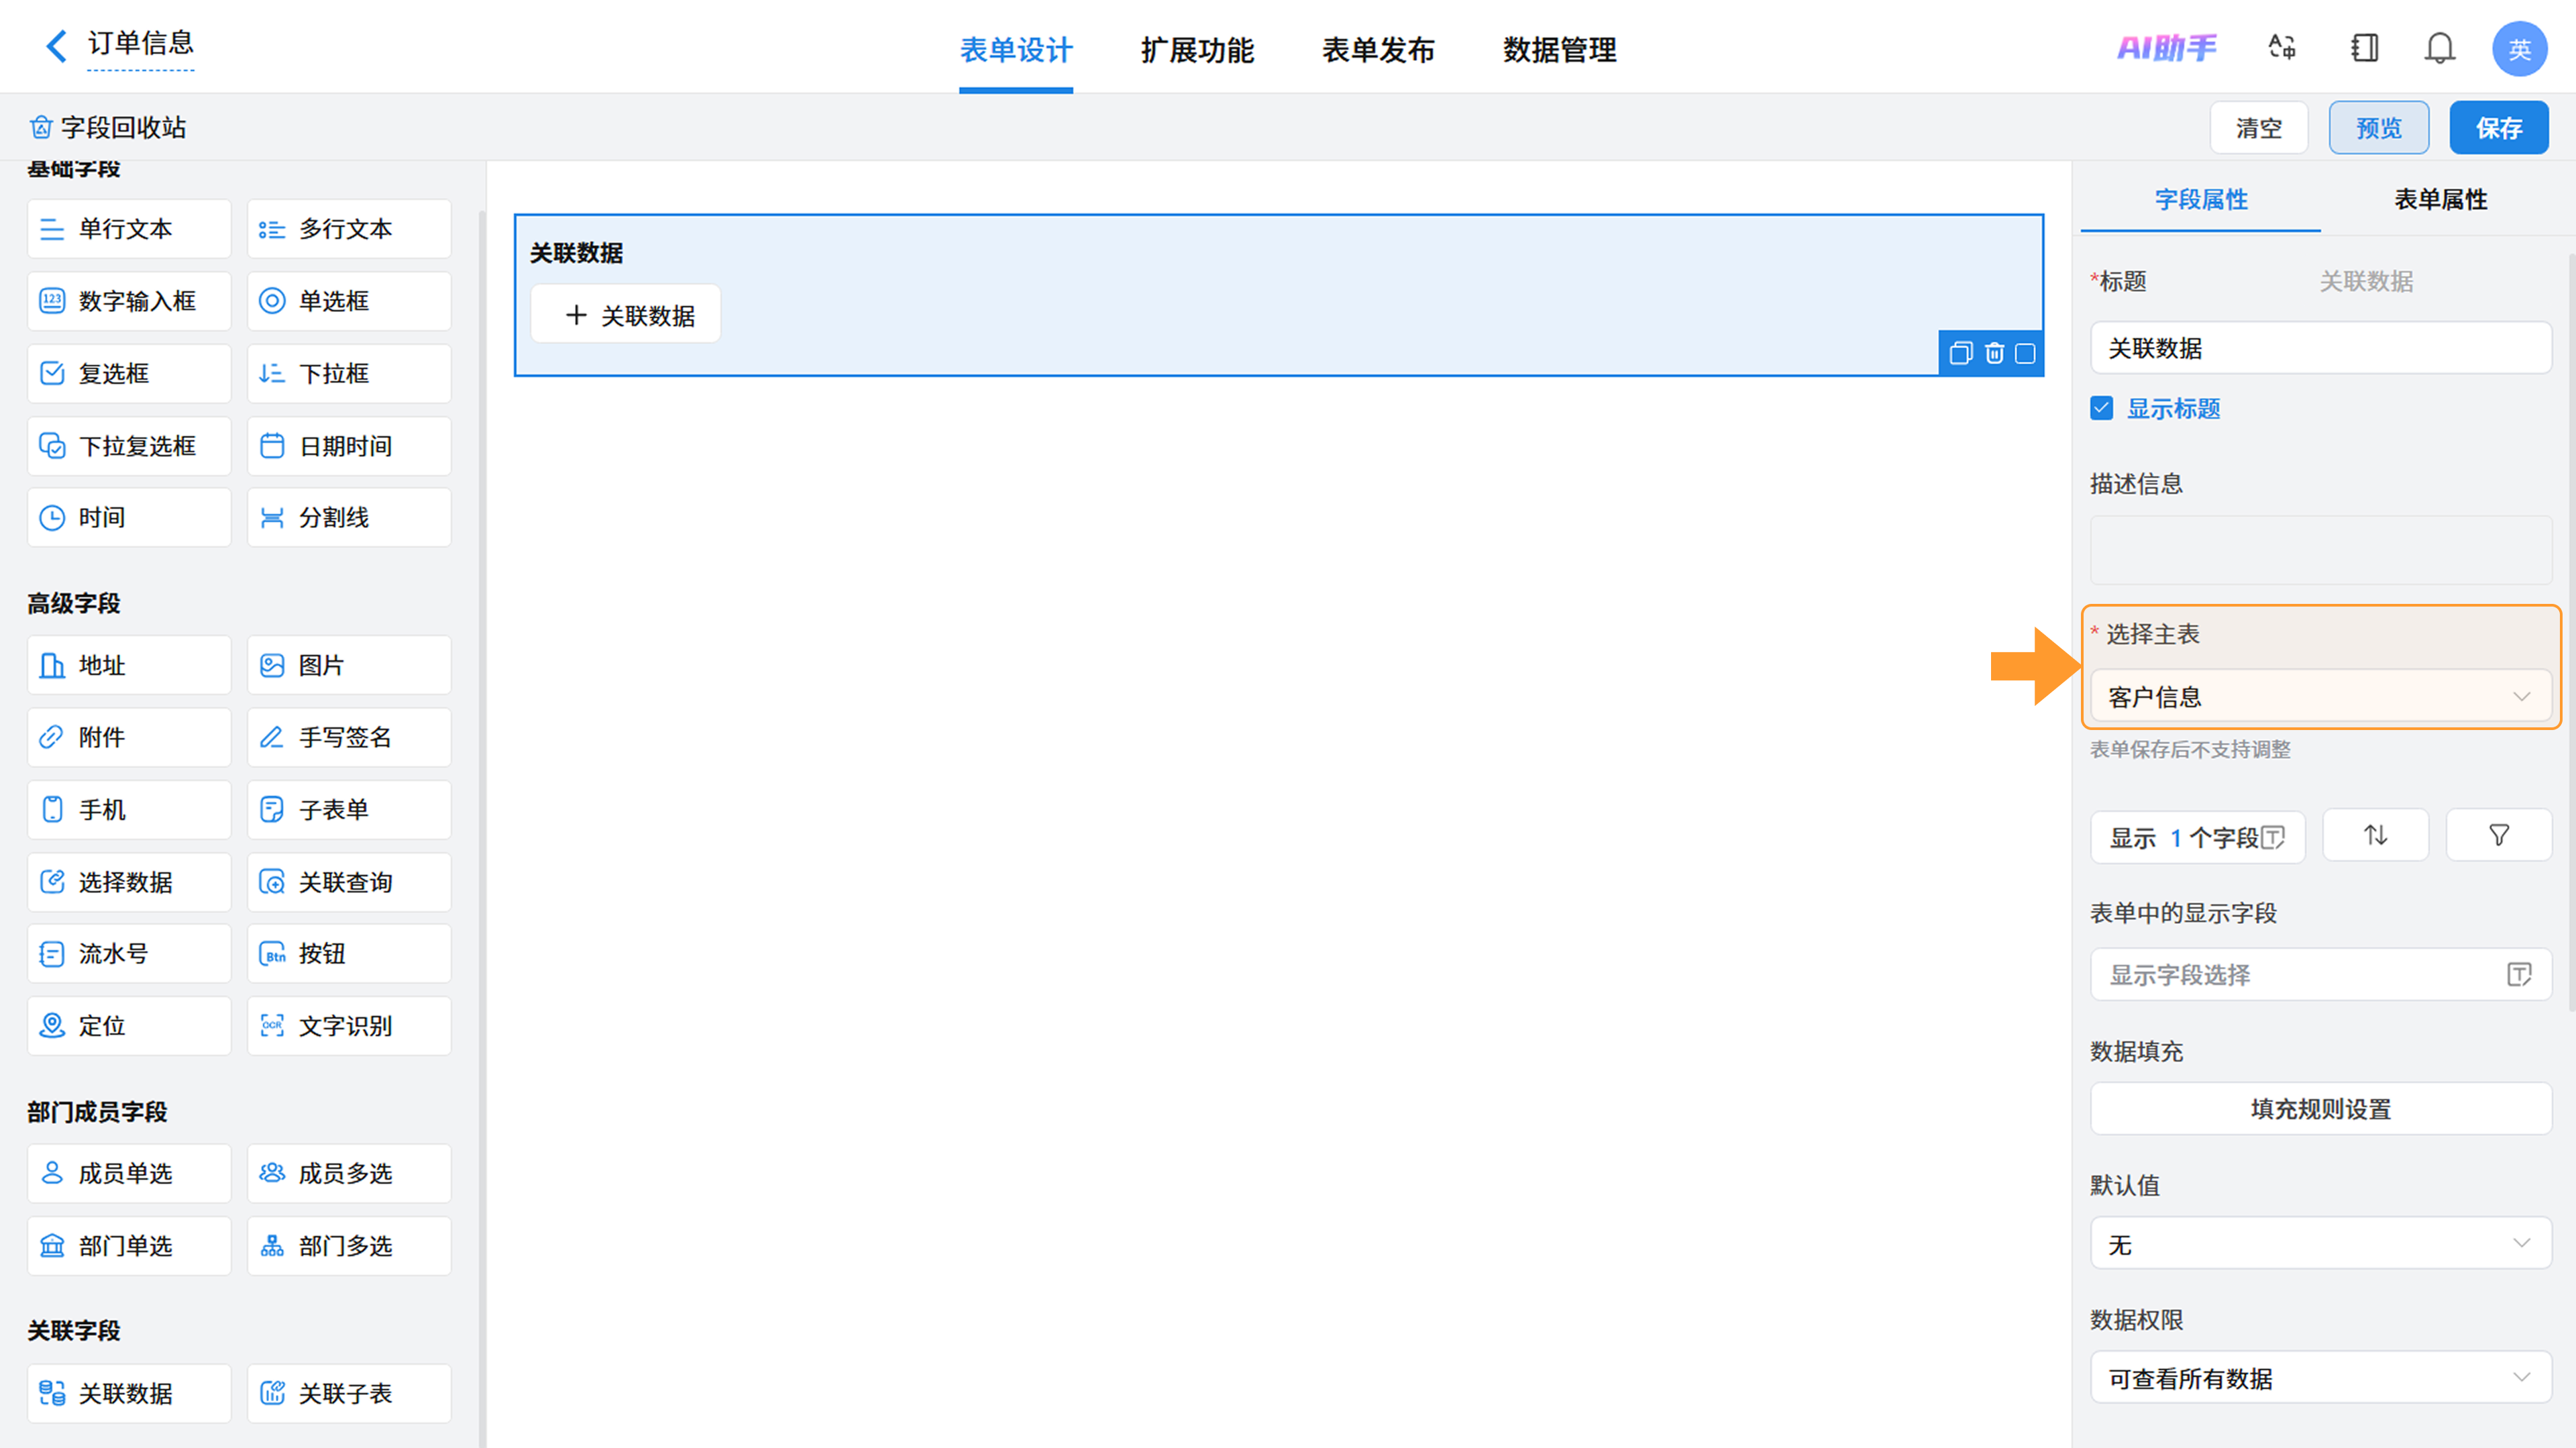The width and height of the screenshot is (2576, 1448).
Task: Open the AI助手 assistant
Action: click(x=2166, y=47)
